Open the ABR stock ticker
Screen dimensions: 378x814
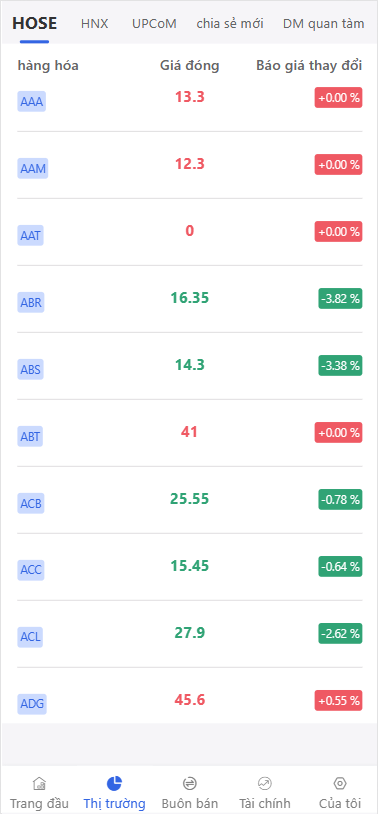(x=31, y=303)
